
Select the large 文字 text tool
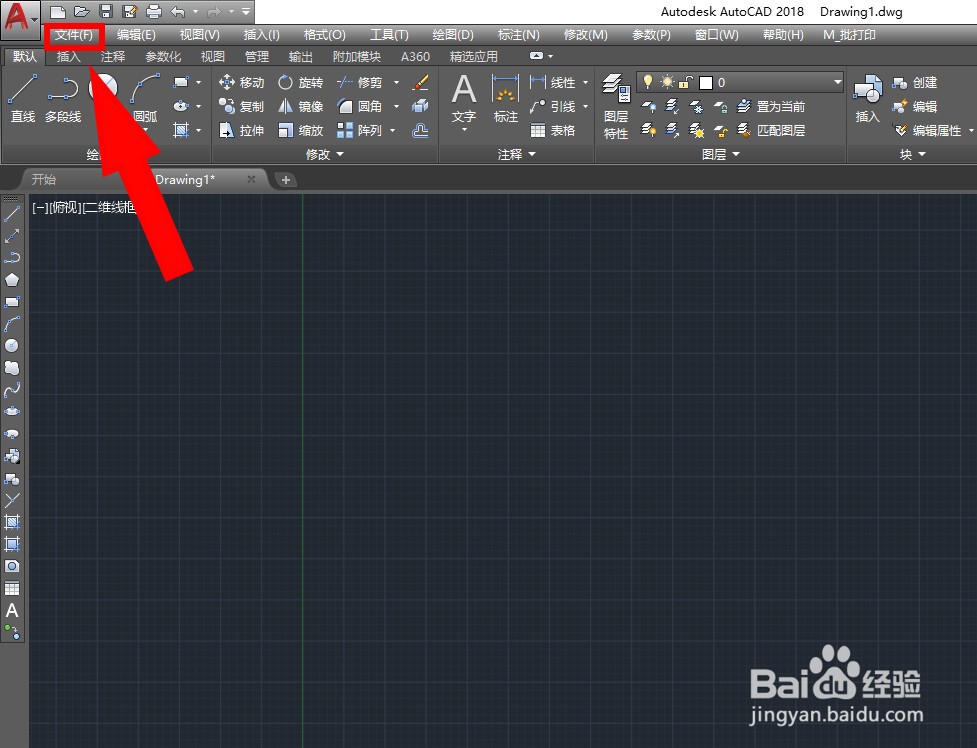464,100
